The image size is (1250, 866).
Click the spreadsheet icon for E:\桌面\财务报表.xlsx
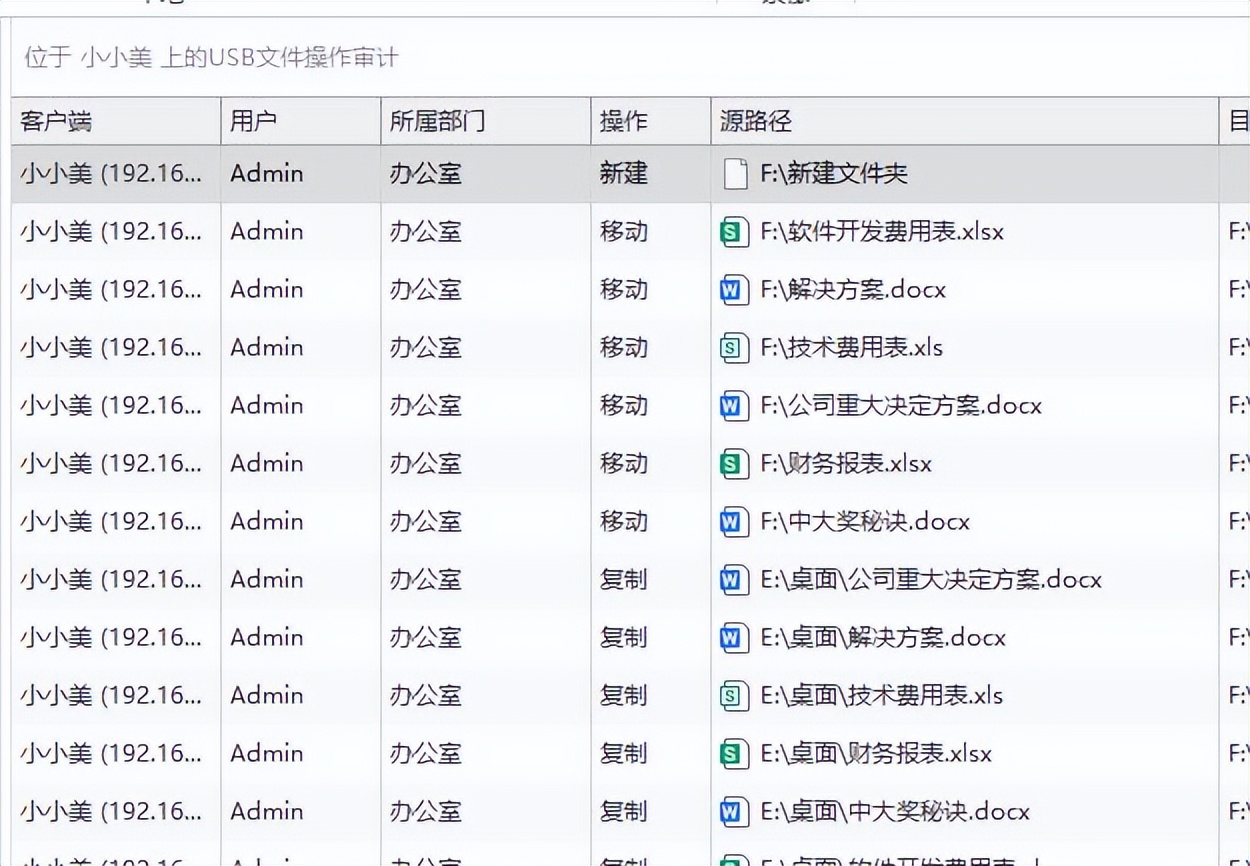coord(735,754)
